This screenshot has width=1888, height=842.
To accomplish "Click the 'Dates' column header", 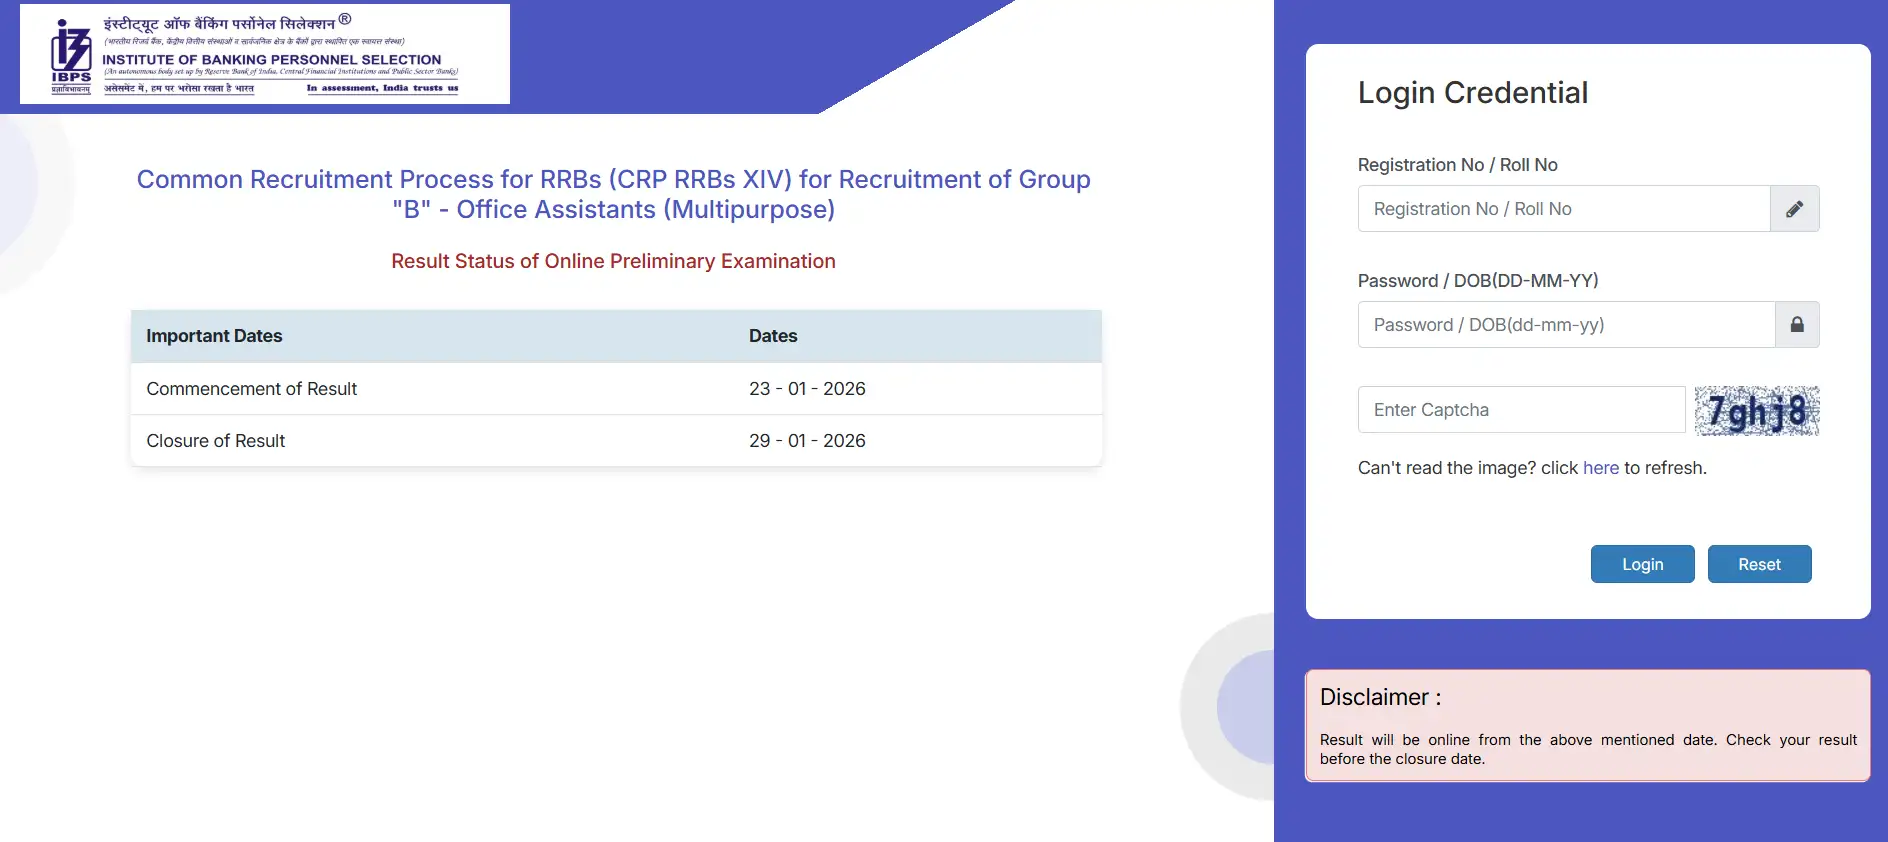I will point(773,336).
